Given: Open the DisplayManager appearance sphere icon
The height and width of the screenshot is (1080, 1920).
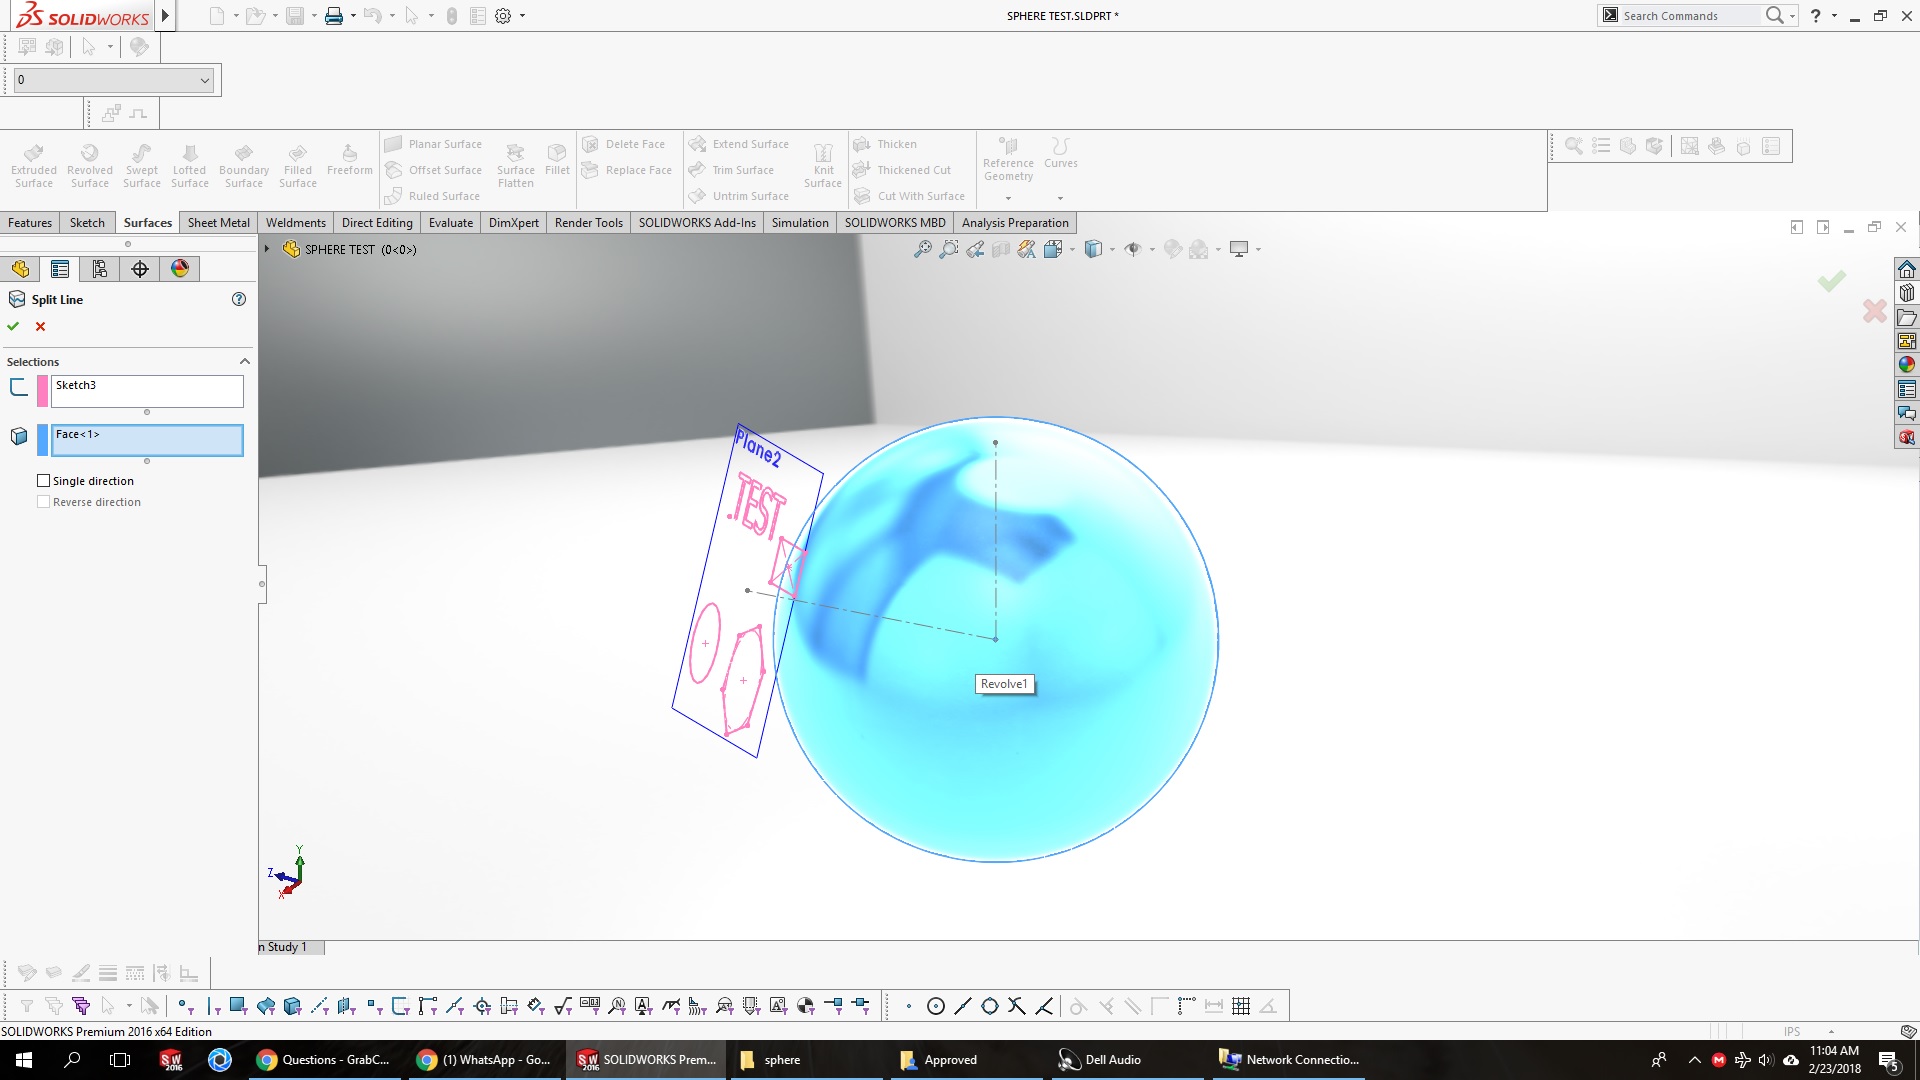Looking at the screenshot, I should point(180,269).
